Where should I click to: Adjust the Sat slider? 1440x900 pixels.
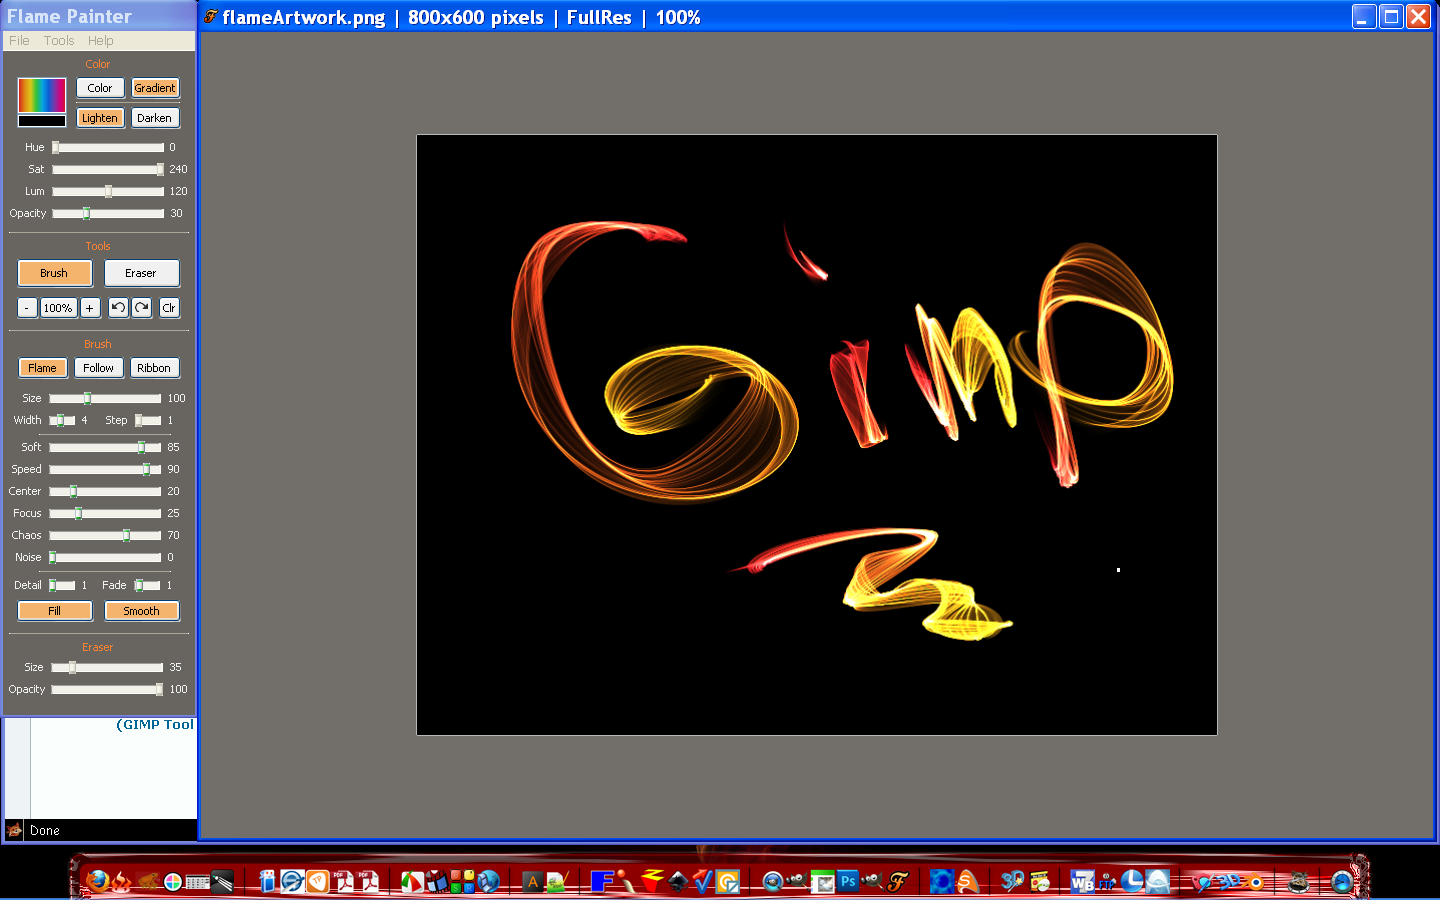108,169
